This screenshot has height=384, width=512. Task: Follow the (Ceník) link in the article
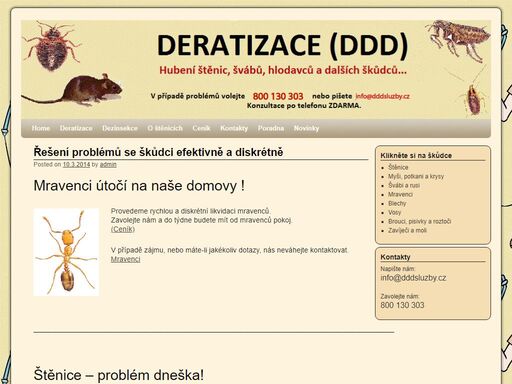(123, 229)
